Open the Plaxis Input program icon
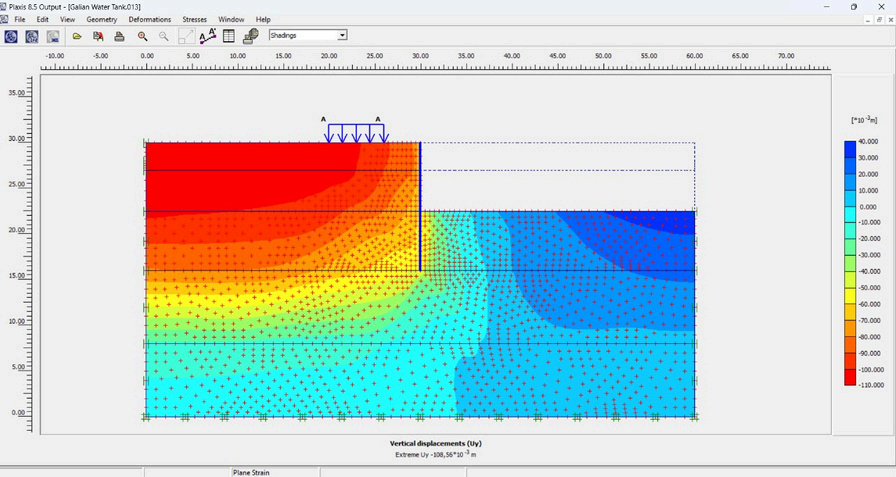Viewport: 896px width, 477px height. [11, 37]
